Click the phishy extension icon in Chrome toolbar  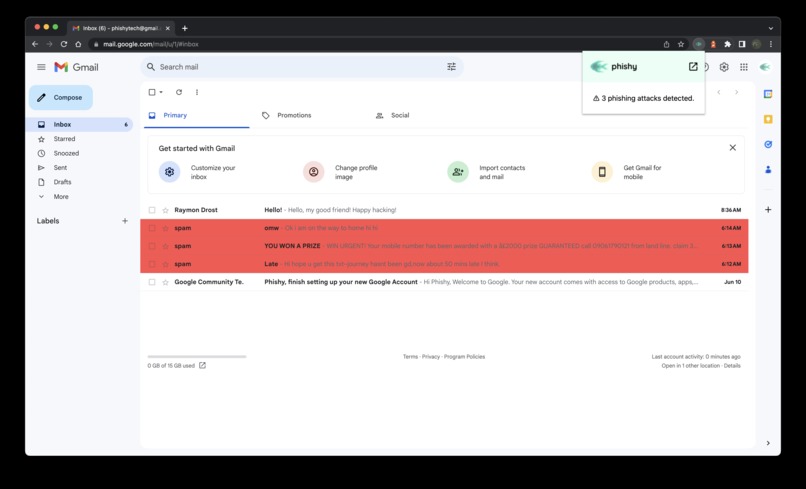tap(698, 44)
